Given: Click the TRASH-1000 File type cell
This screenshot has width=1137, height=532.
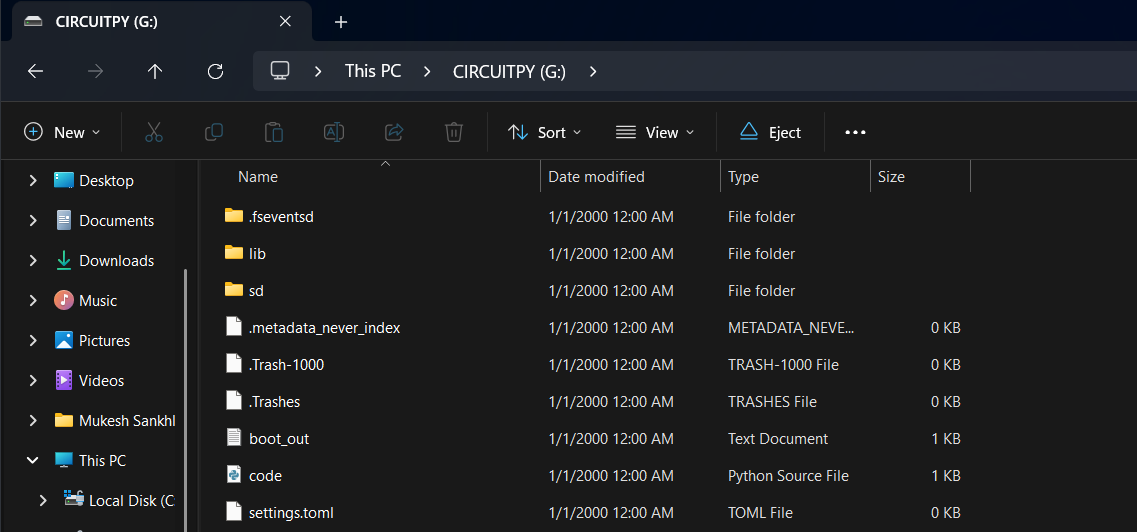Looking at the screenshot, I should tap(783, 365).
